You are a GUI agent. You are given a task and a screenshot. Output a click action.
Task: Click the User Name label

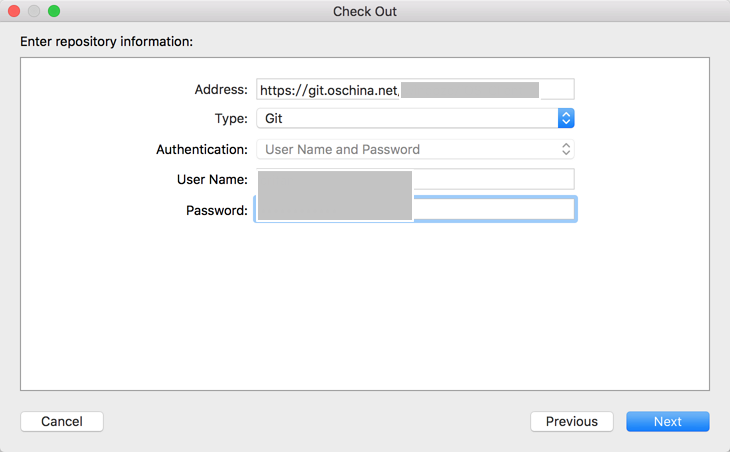pyautogui.click(x=212, y=179)
